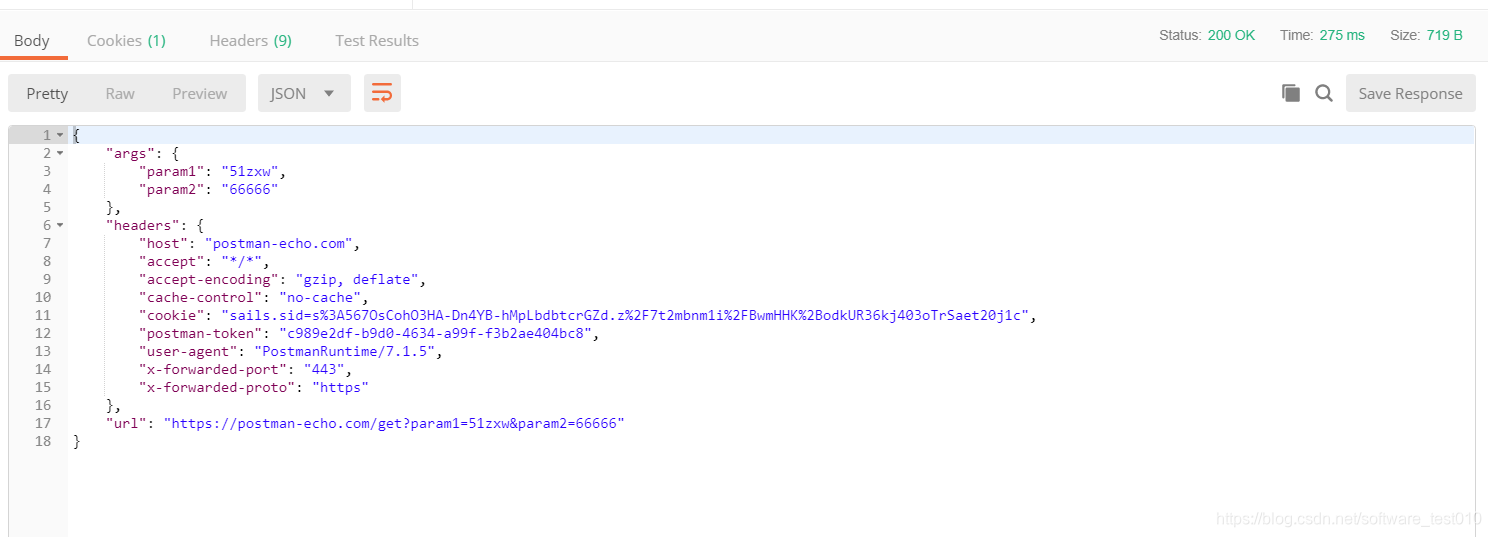Collapse the "headers" object fold arrow

60,225
